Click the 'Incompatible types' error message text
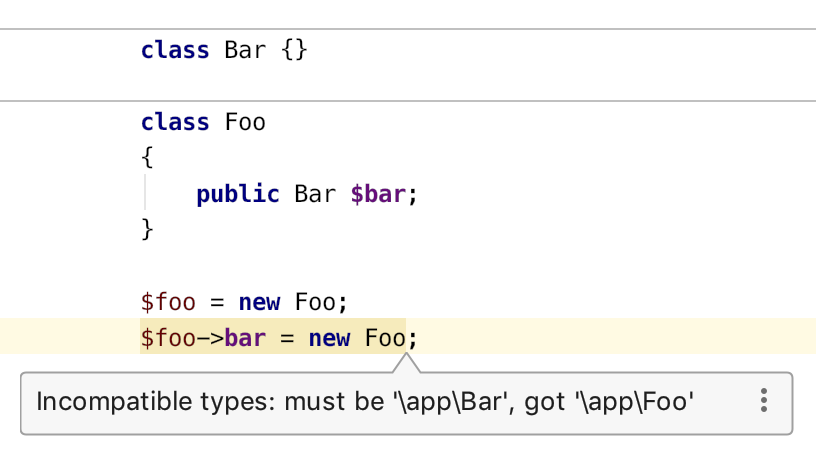This screenshot has width=816, height=456. (x=365, y=402)
